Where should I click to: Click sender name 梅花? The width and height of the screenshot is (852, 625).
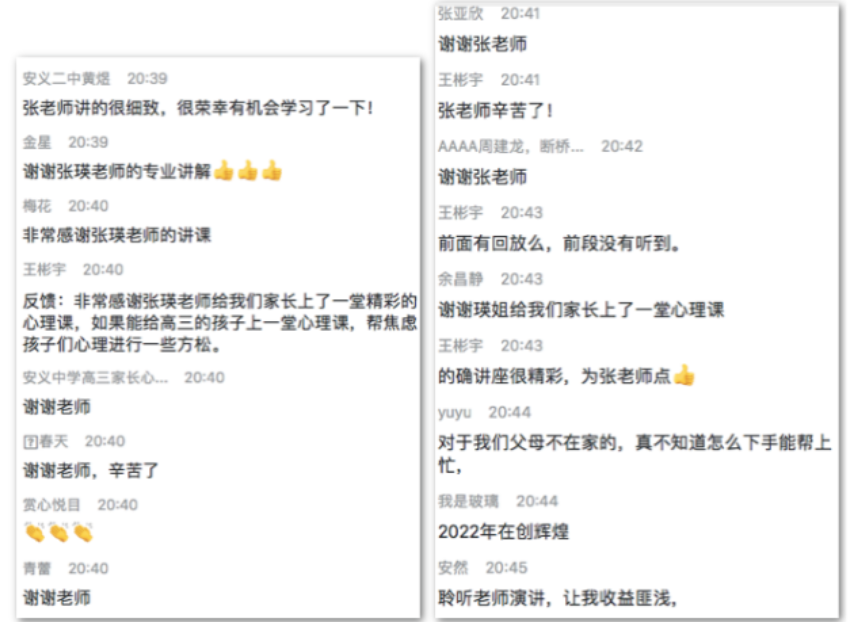pyautogui.click(x=37, y=206)
